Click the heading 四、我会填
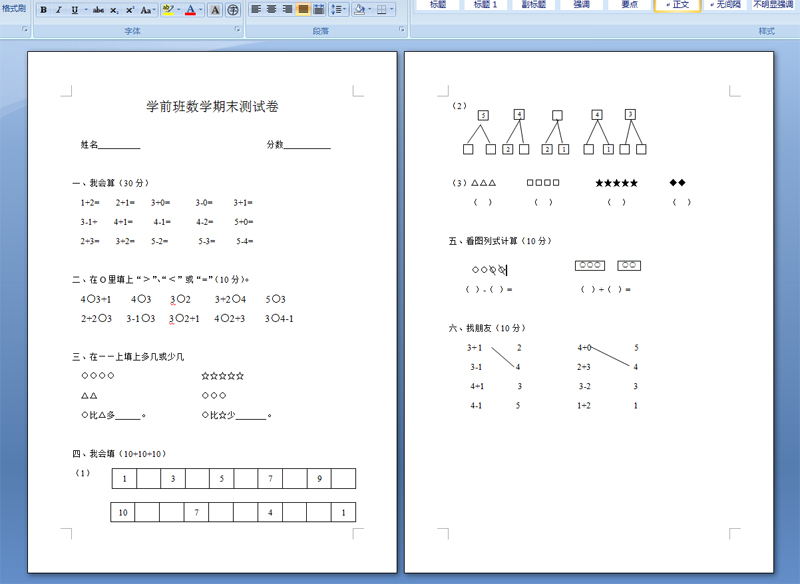 click(x=119, y=453)
